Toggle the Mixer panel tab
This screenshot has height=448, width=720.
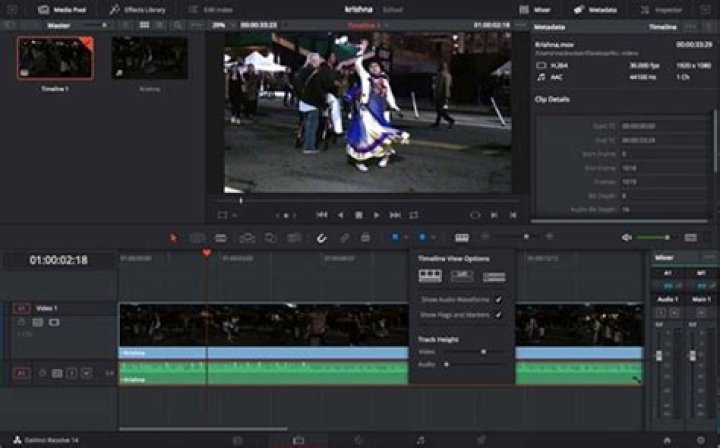pyautogui.click(x=535, y=10)
